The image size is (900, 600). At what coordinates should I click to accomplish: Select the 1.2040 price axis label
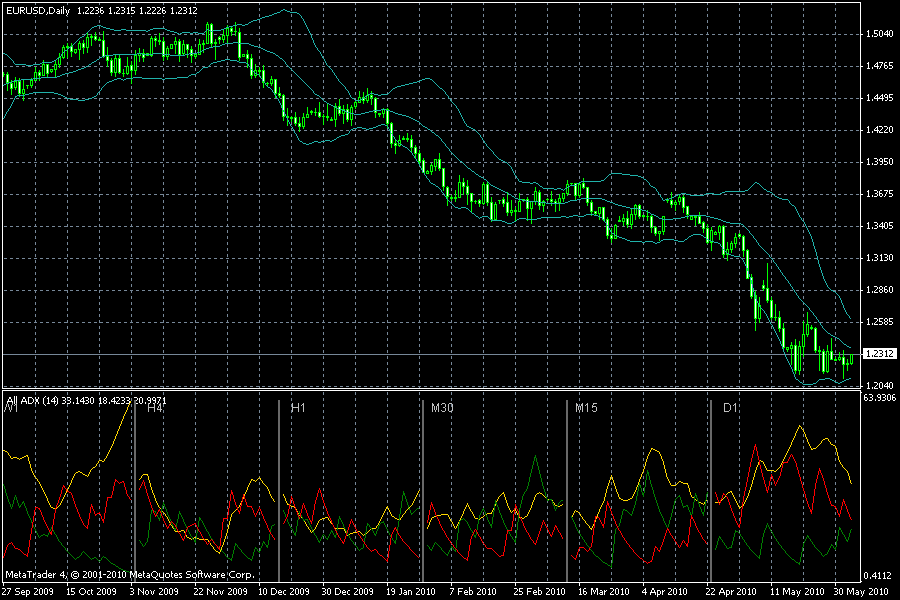pos(880,385)
